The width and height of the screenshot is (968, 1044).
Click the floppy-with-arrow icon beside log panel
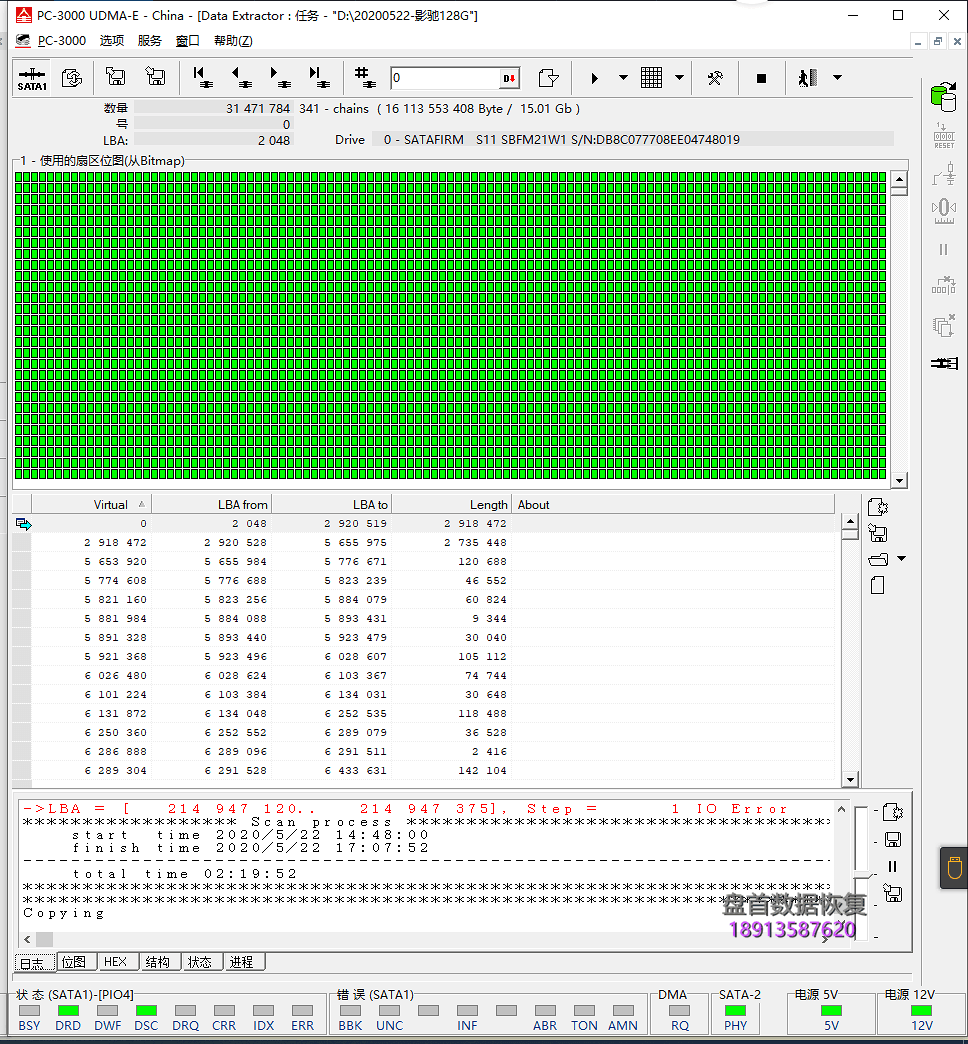tap(893, 893)
